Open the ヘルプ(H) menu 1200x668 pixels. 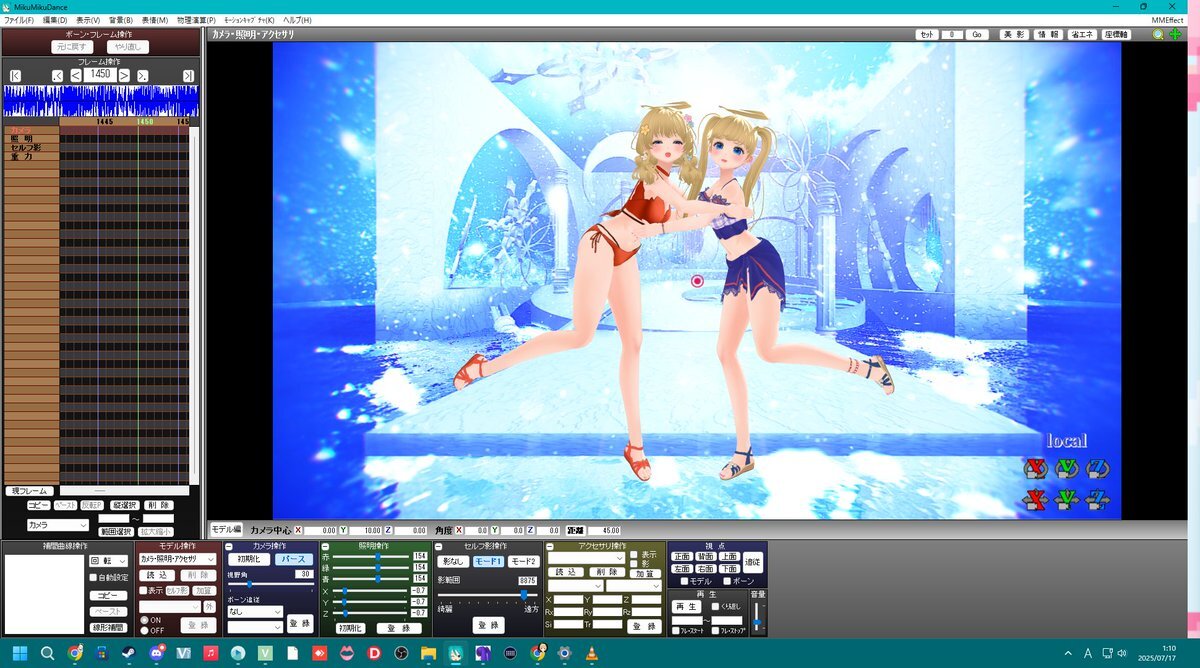point(297,20)
